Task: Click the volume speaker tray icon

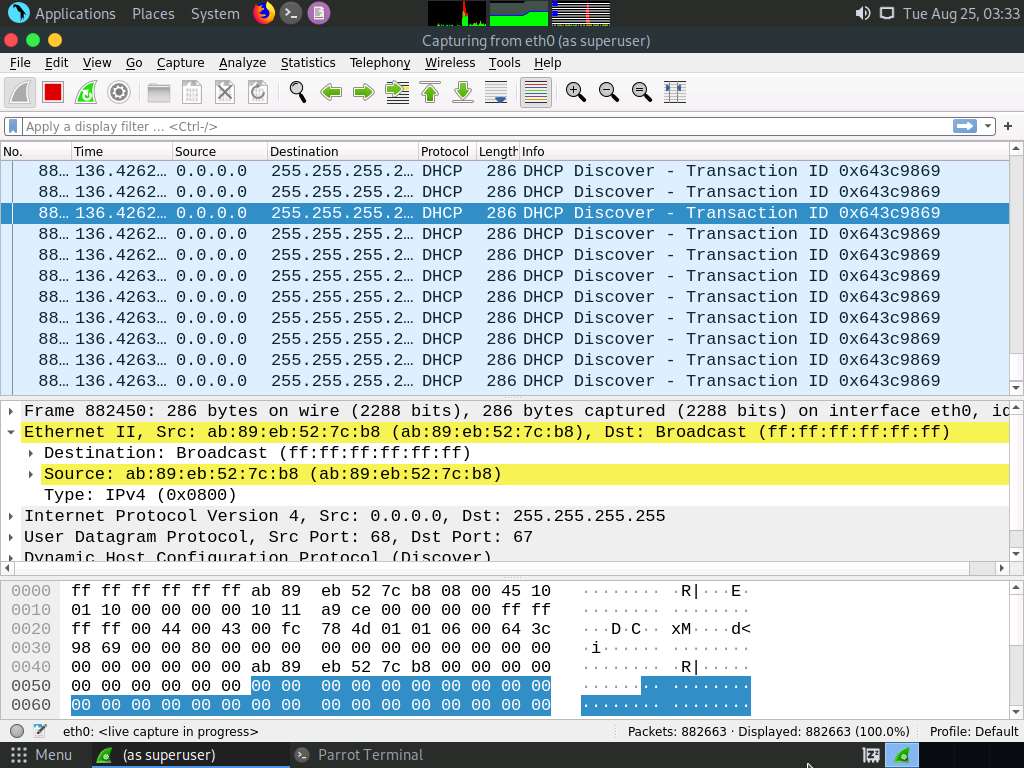Action: 863,13
